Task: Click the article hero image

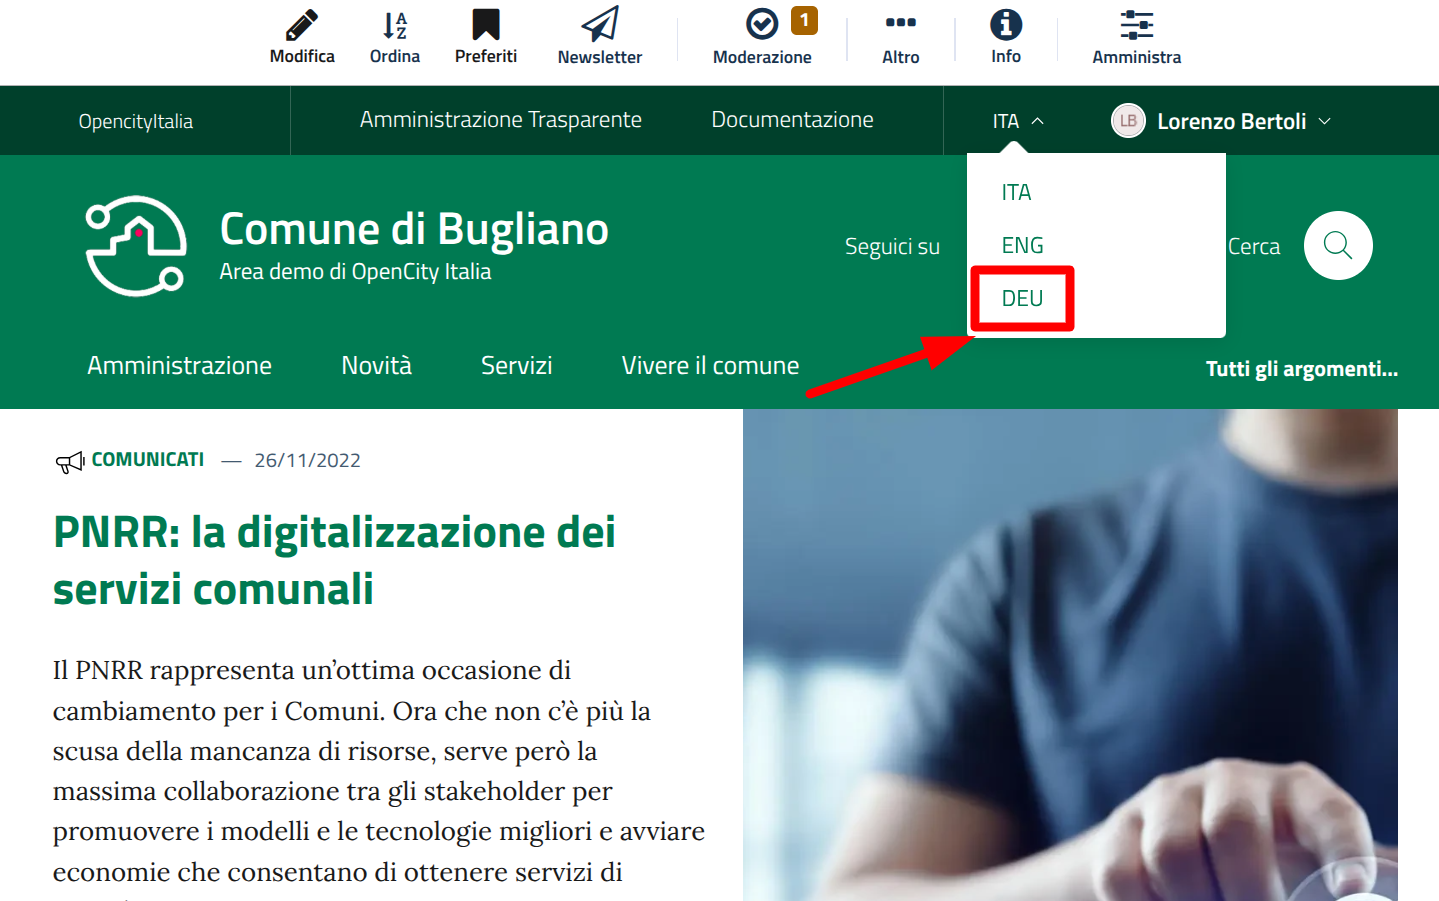Action: click(1070, 655)
